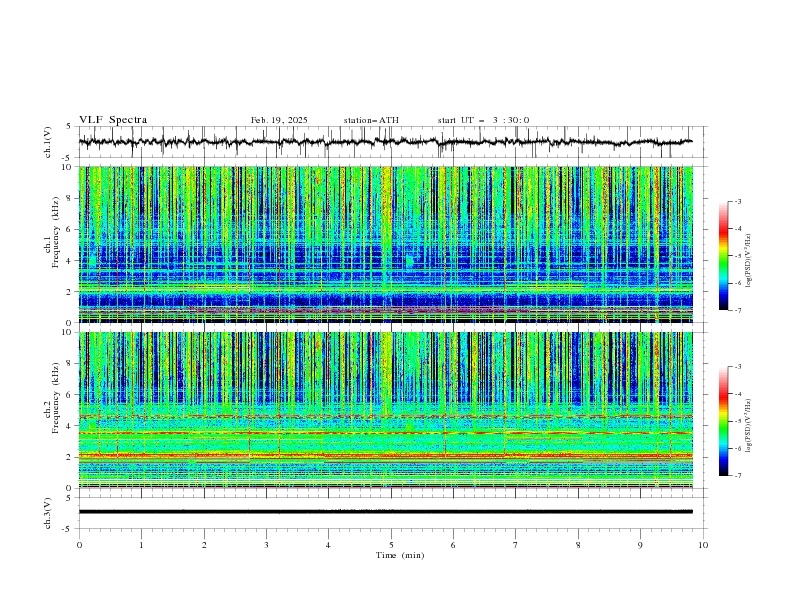This screenshot has width=792, height=612.
Task: Click the time axis tick label "5"
Action: point(391,545)
